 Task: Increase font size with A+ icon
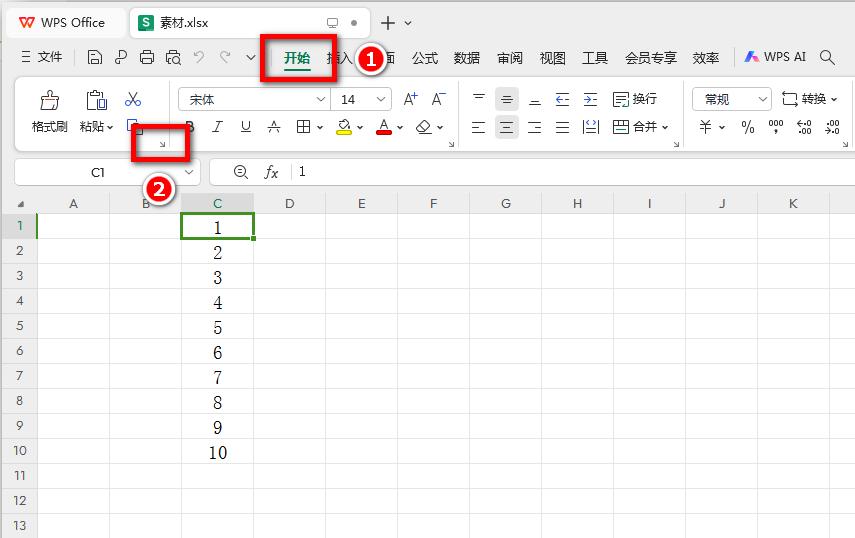411,99
